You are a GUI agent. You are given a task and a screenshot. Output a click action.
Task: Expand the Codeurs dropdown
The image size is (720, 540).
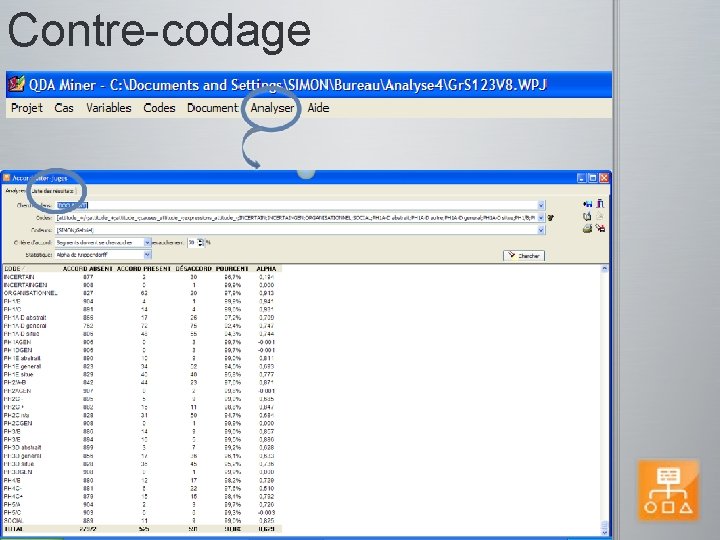(x=541, y=230)
